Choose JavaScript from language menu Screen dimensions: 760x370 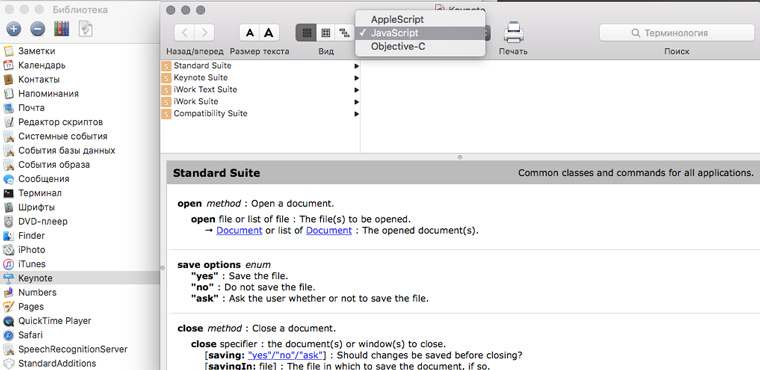coord(420,33)
